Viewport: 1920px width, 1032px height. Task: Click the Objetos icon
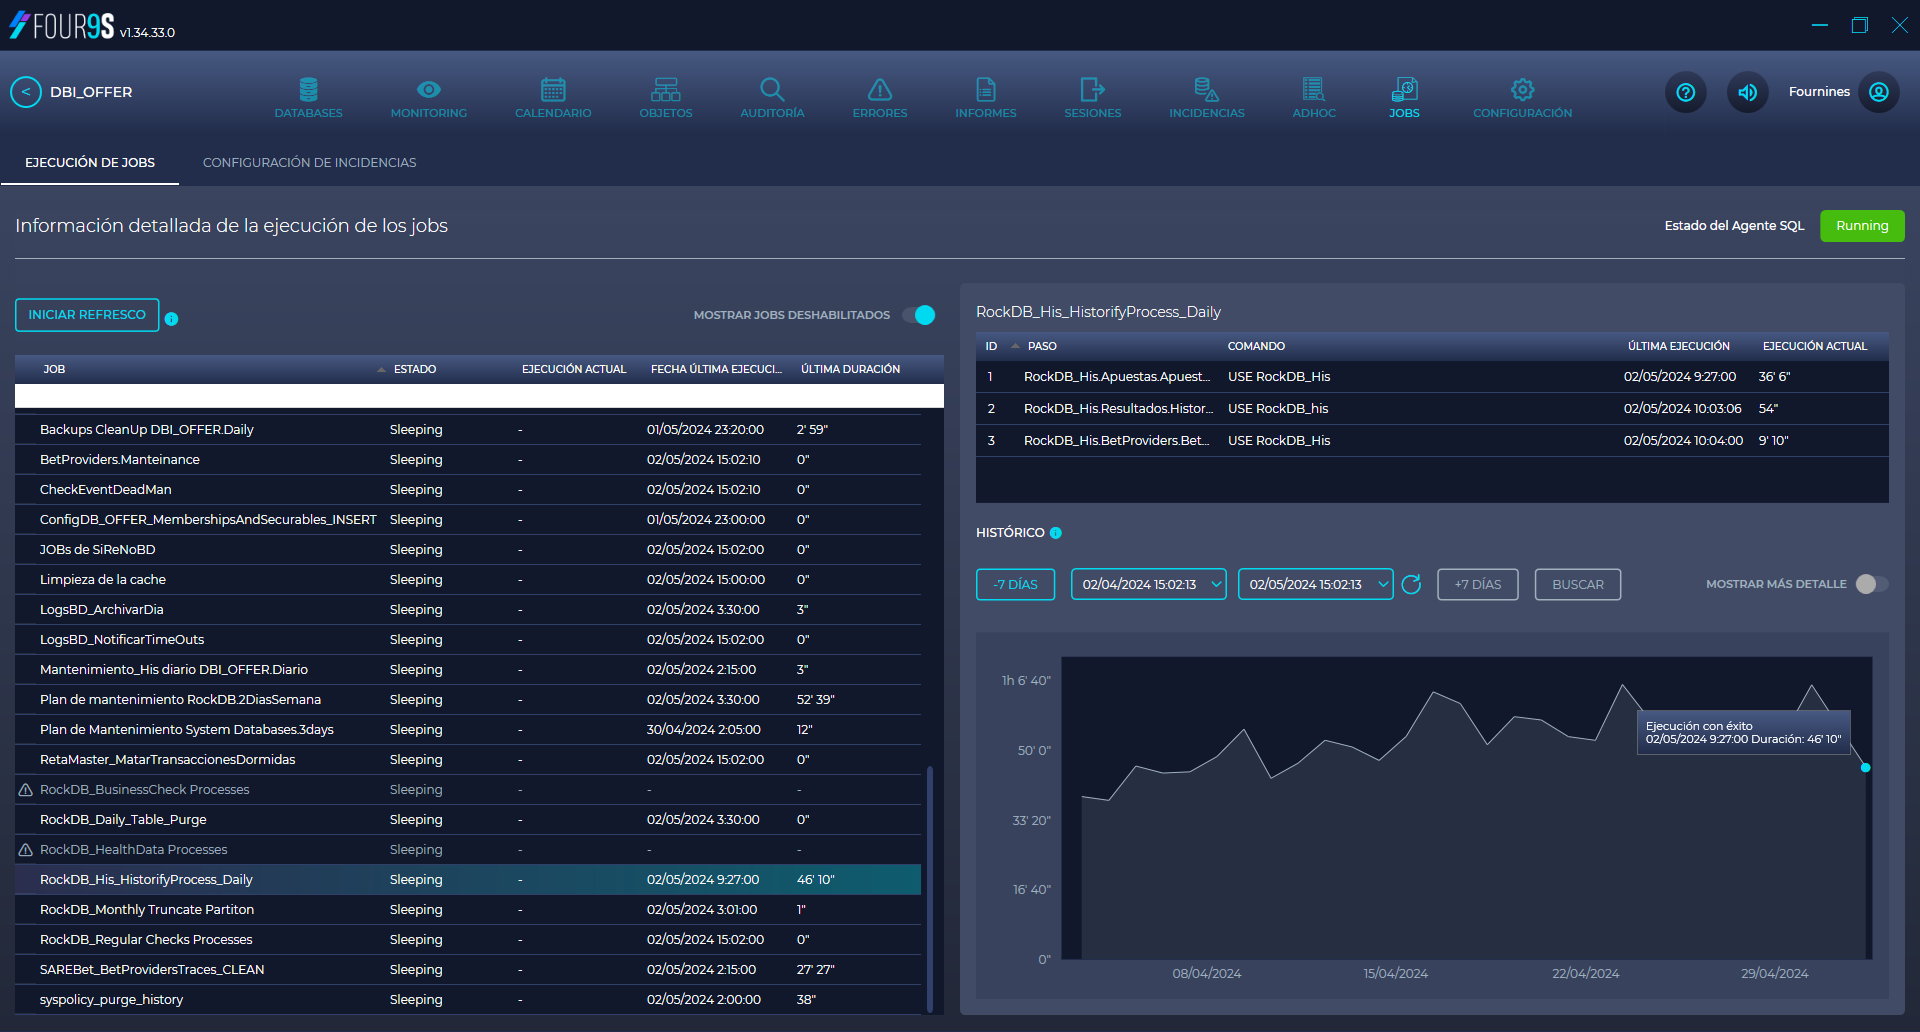665,96
